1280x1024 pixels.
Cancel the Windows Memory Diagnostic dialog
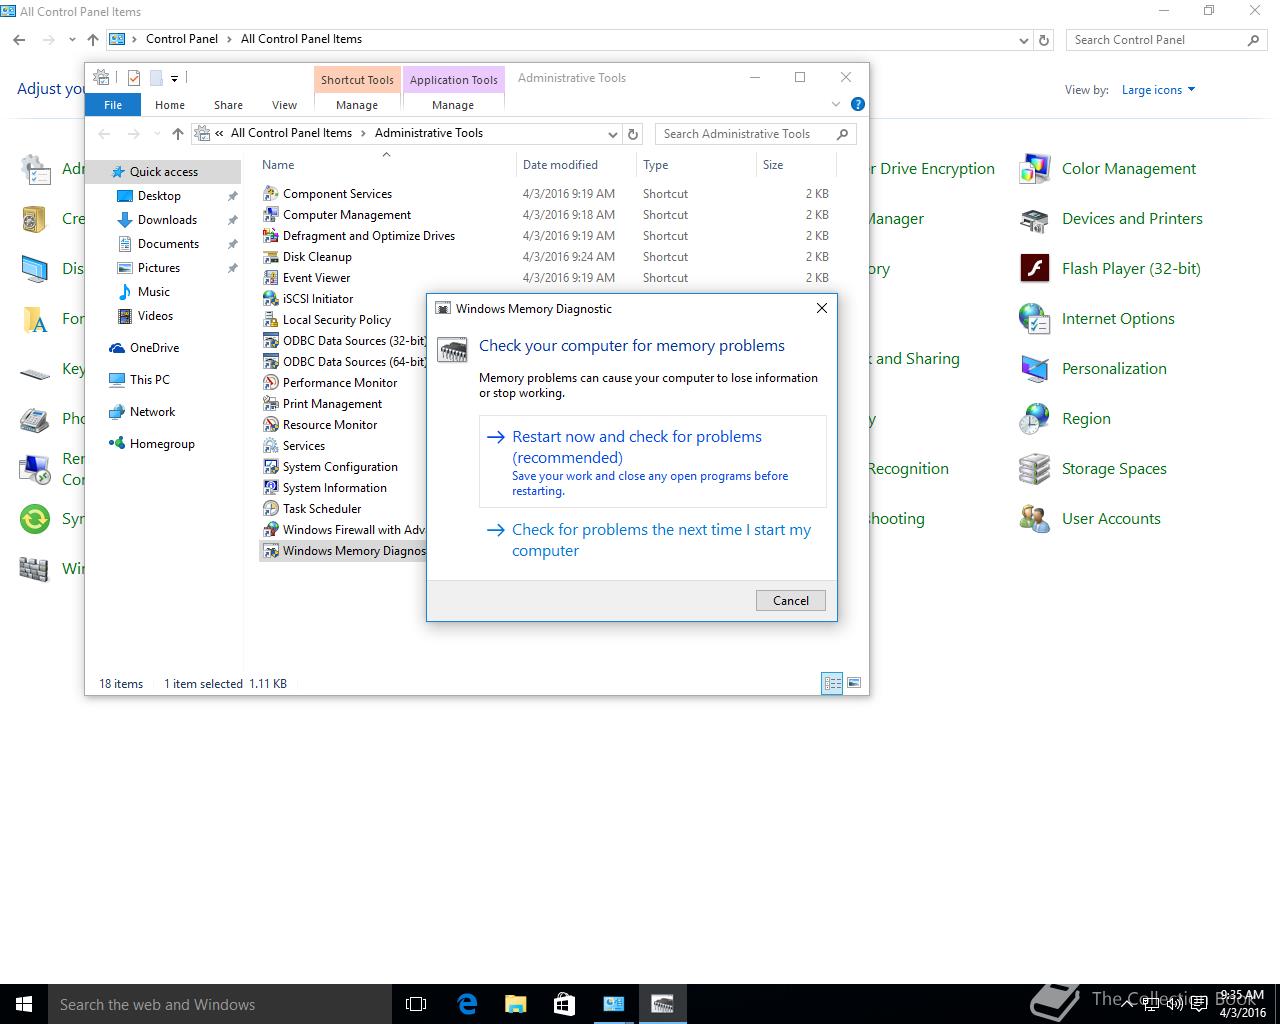[x=791, y=600]
